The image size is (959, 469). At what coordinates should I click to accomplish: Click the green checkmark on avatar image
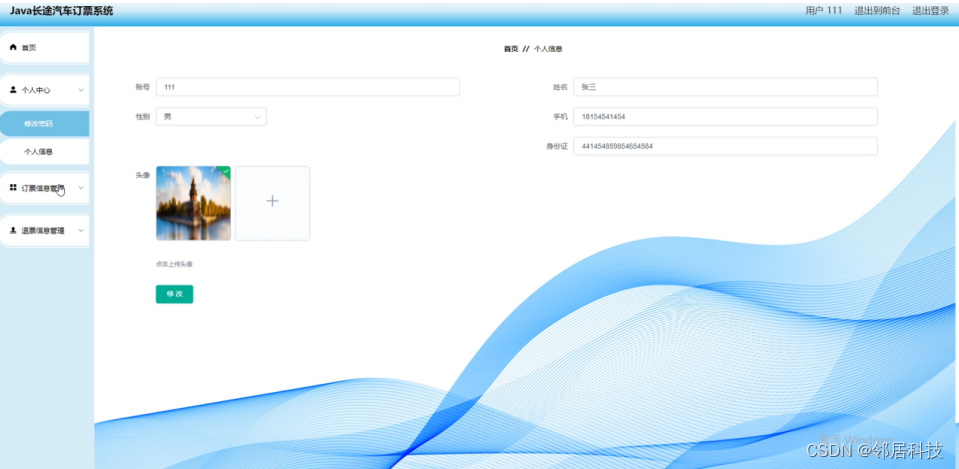[226, 171]
